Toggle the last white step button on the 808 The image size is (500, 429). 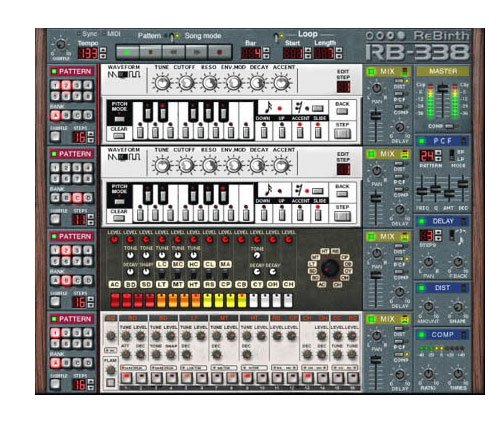tap(288, 301)
